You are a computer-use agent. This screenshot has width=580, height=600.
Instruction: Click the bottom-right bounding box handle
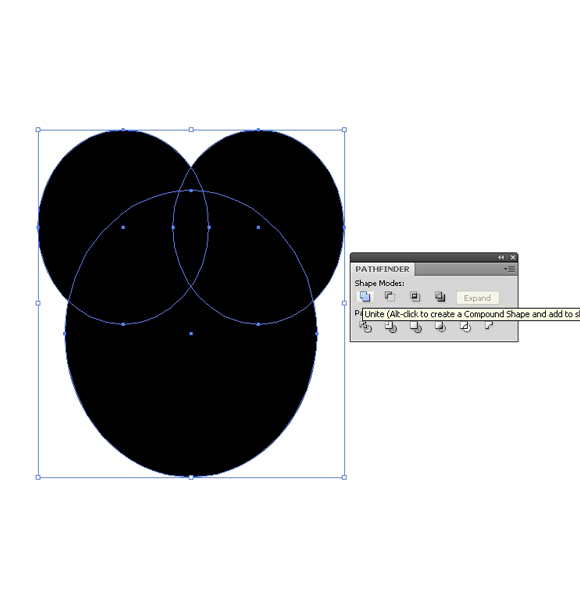click(x=344, y=477)
